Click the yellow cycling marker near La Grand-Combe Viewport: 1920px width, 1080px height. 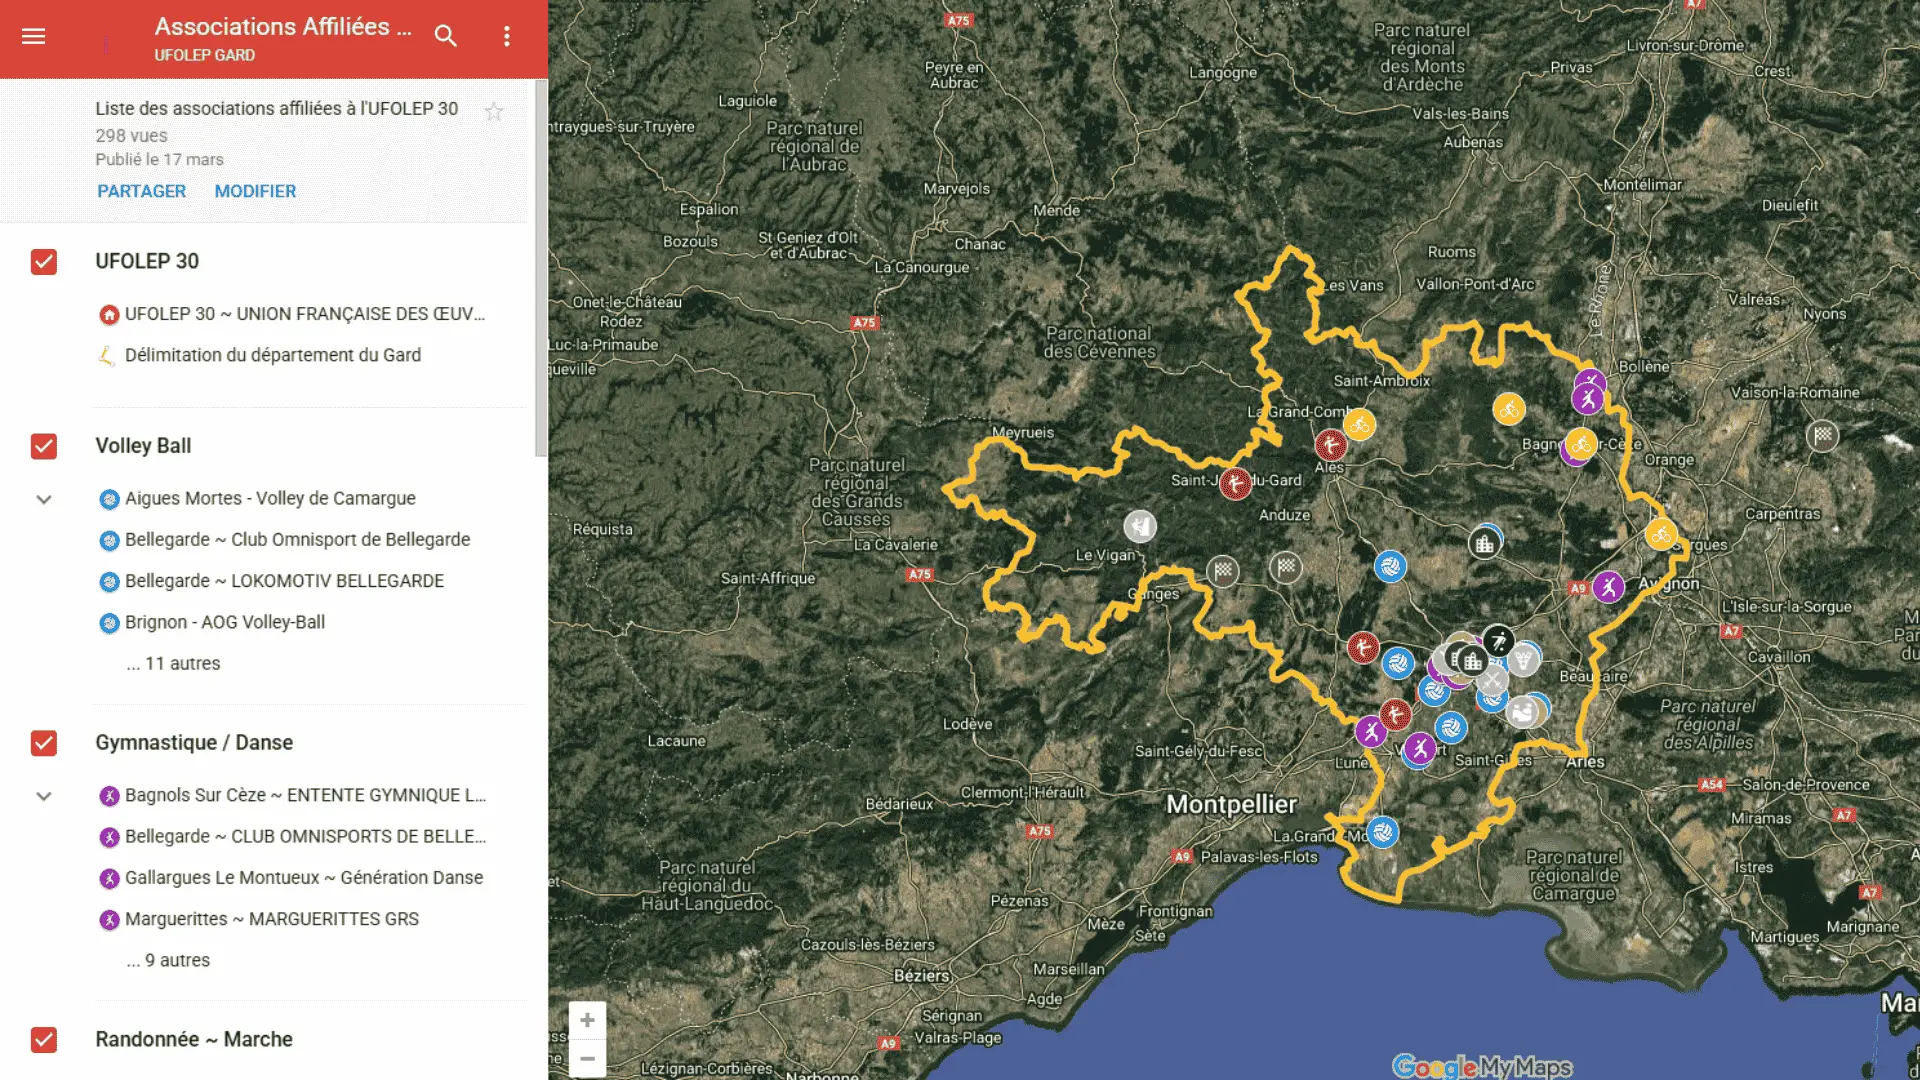(1359, 425)
